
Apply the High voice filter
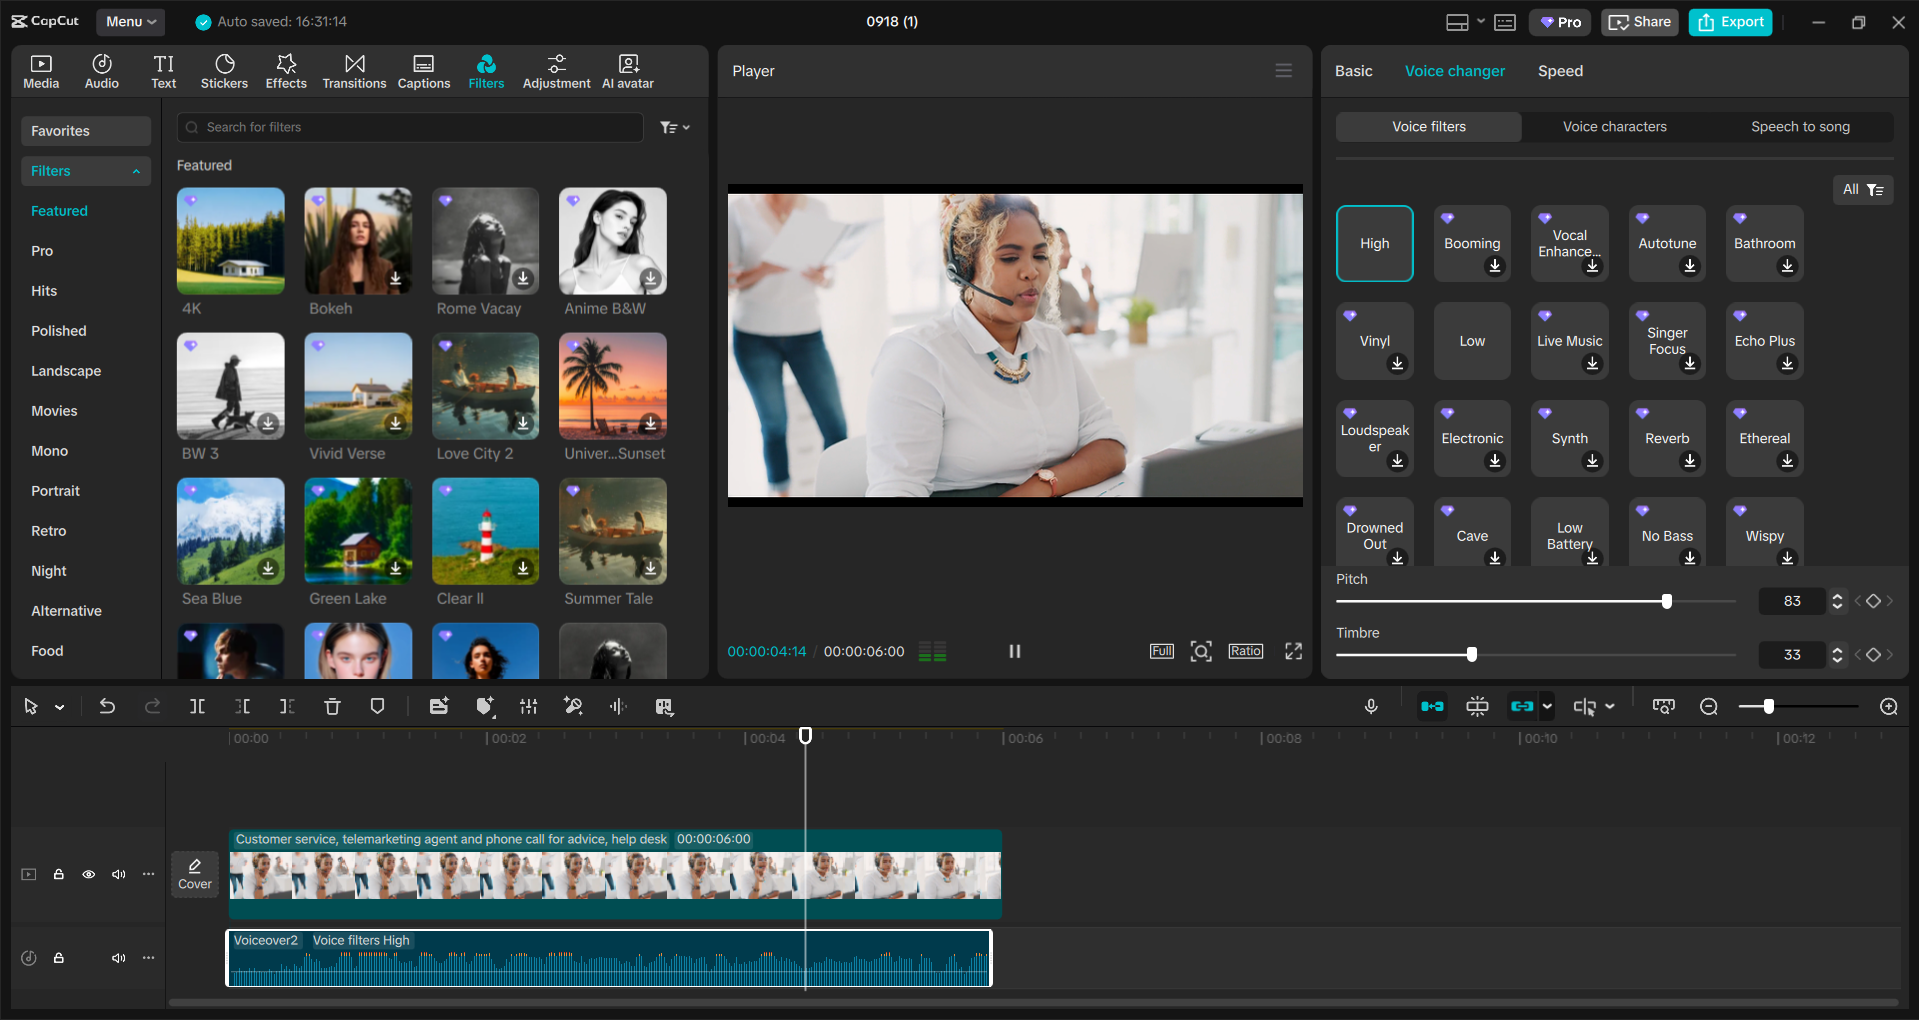(1374, 243)
